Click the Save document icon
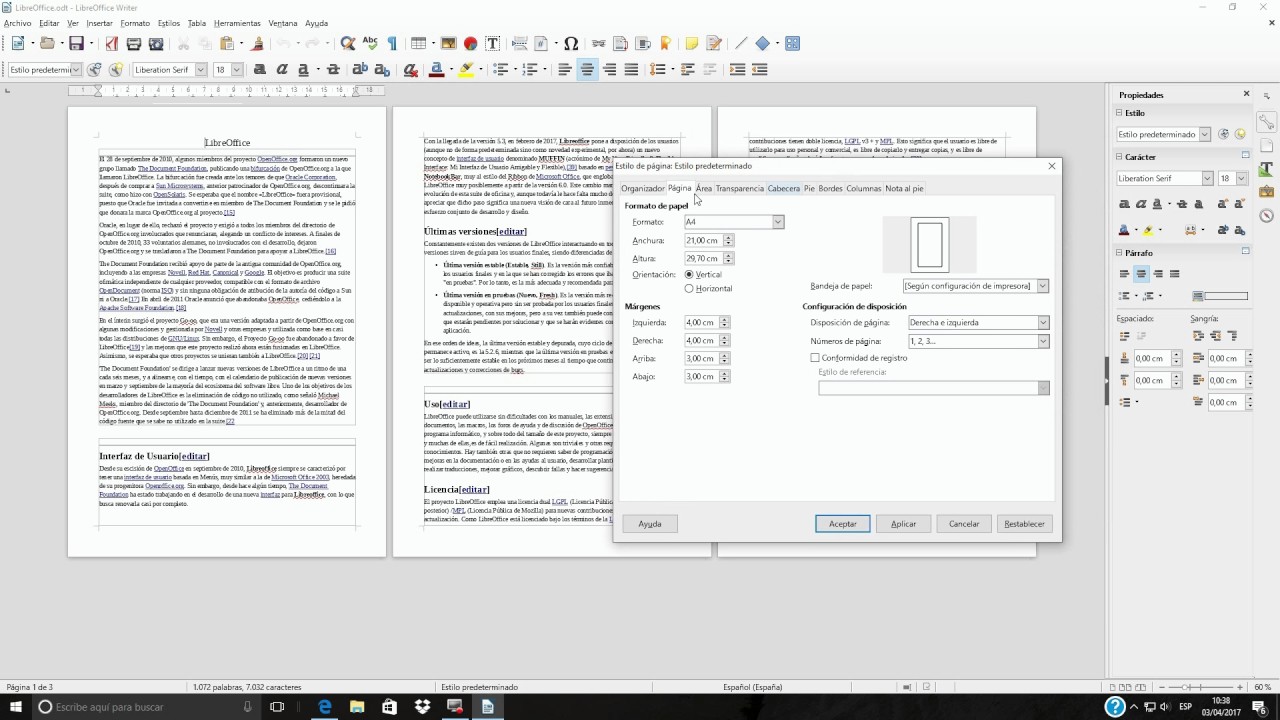The image size is (1280, 720). click(x=76, y=44)
